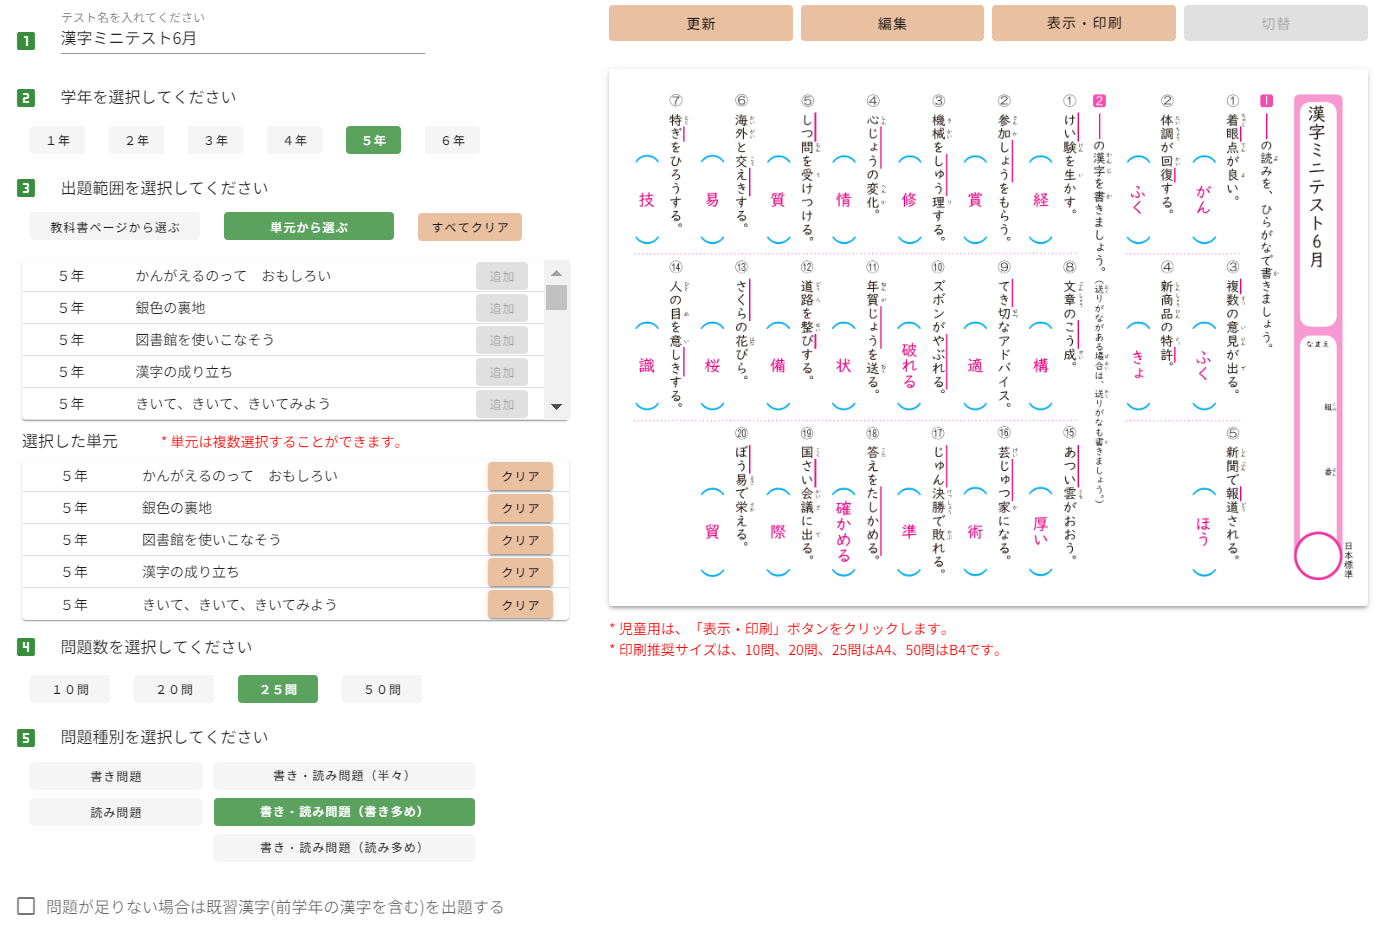Select grade 3年
This screenshot has height=931, width=1377.
pos(216,140)
